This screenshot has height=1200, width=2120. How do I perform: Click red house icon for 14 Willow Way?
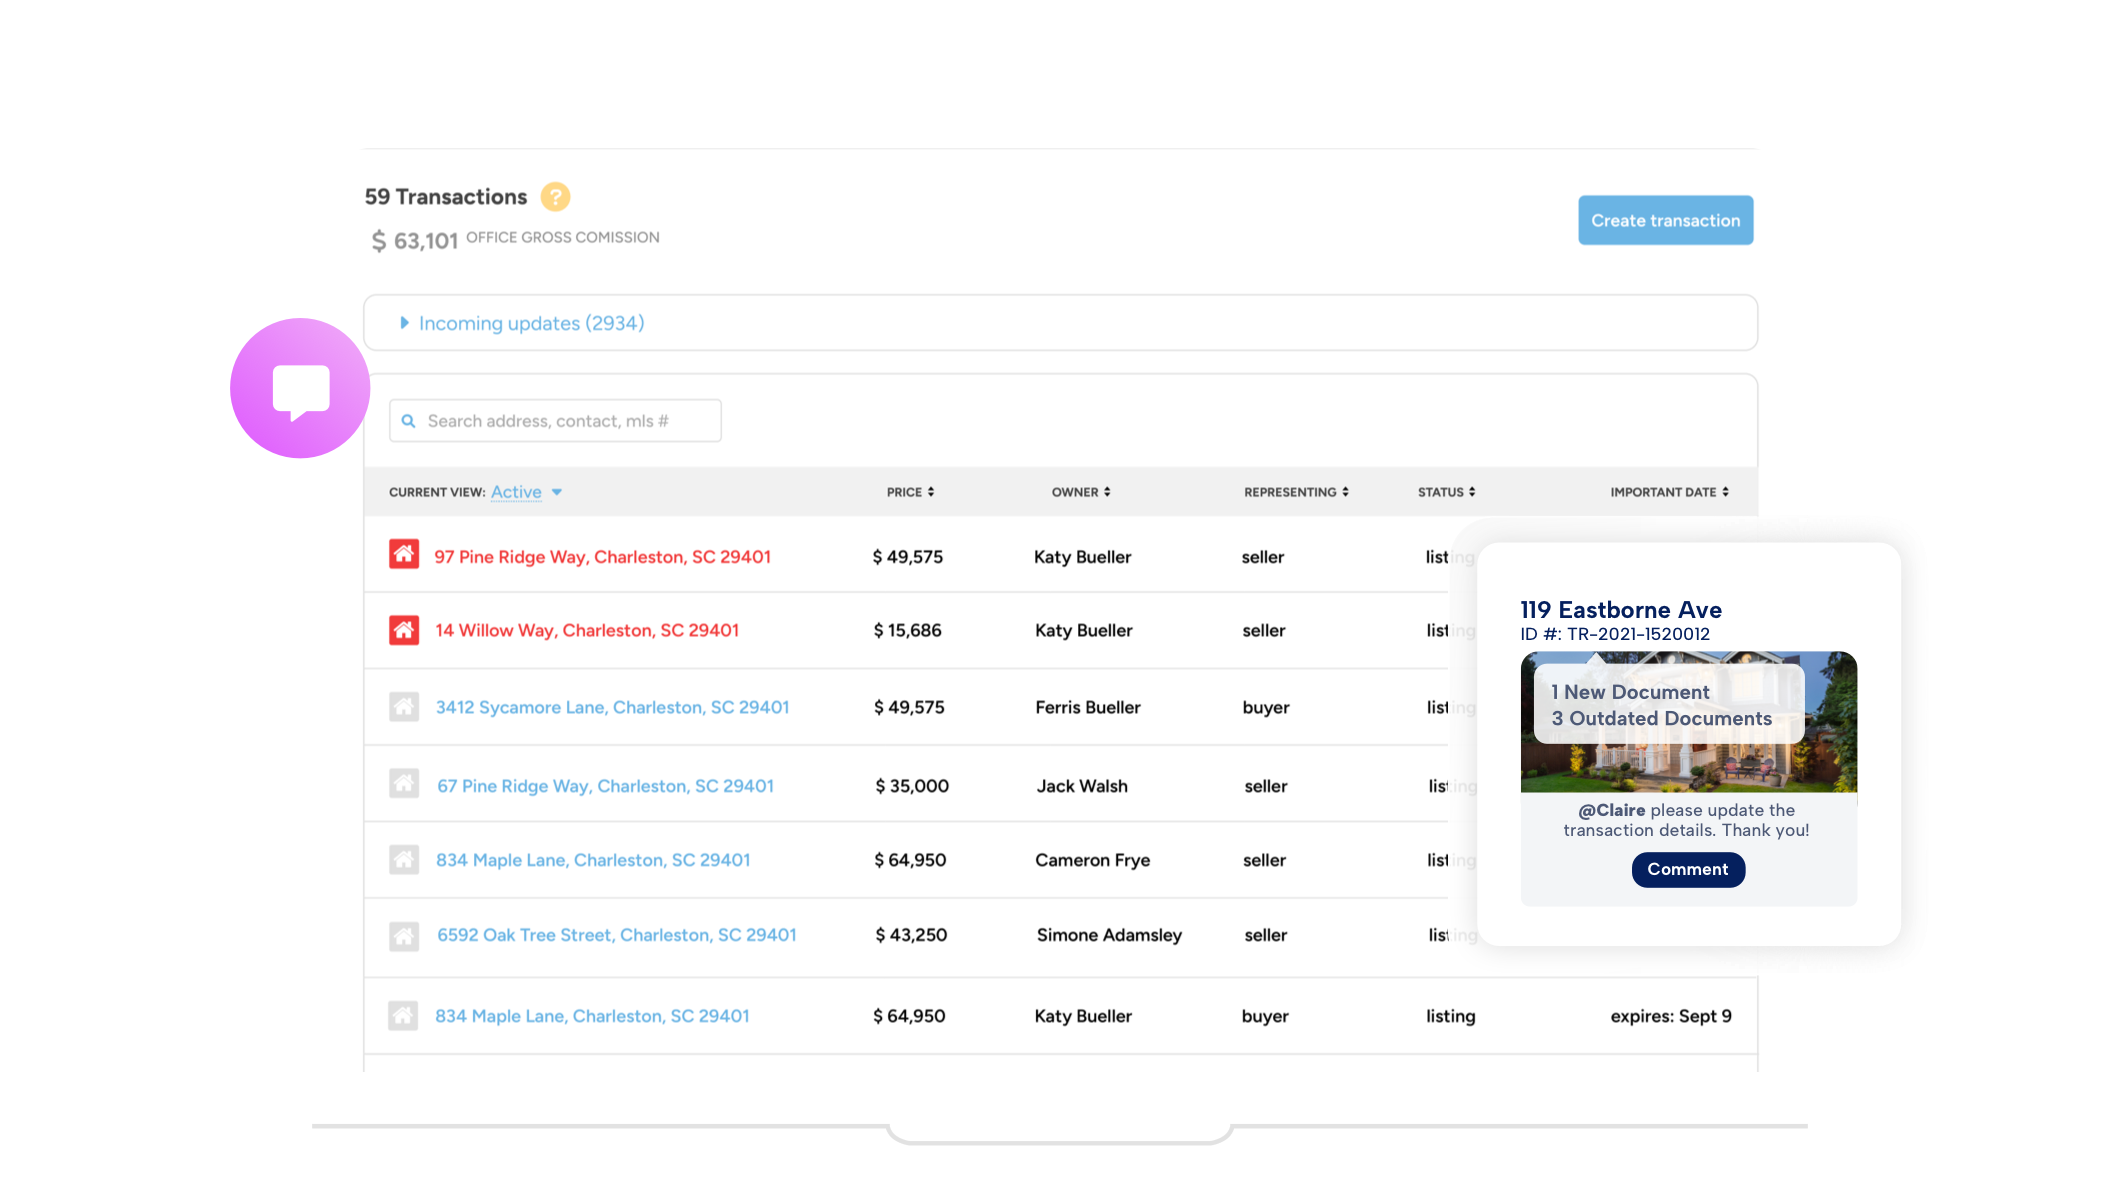click(x=404, y=630)
